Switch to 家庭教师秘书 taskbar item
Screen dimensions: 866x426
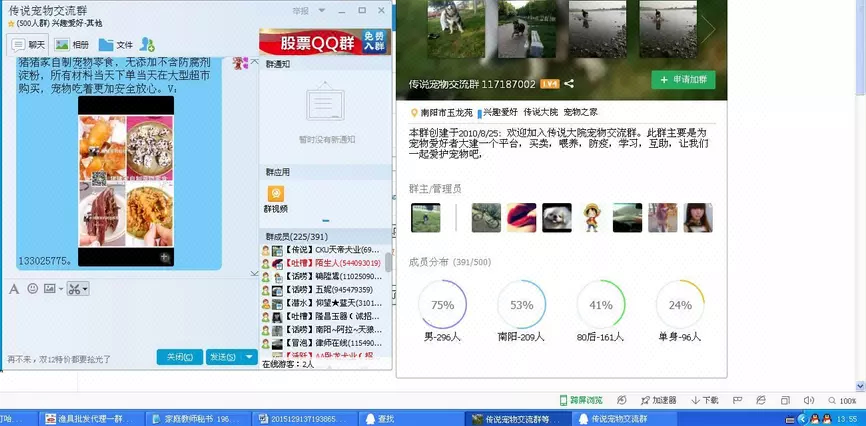tap(198, 419)
